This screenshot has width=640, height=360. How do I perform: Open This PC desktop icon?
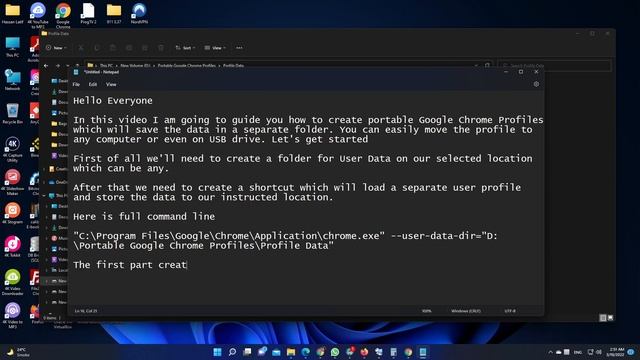pos(13,47)
